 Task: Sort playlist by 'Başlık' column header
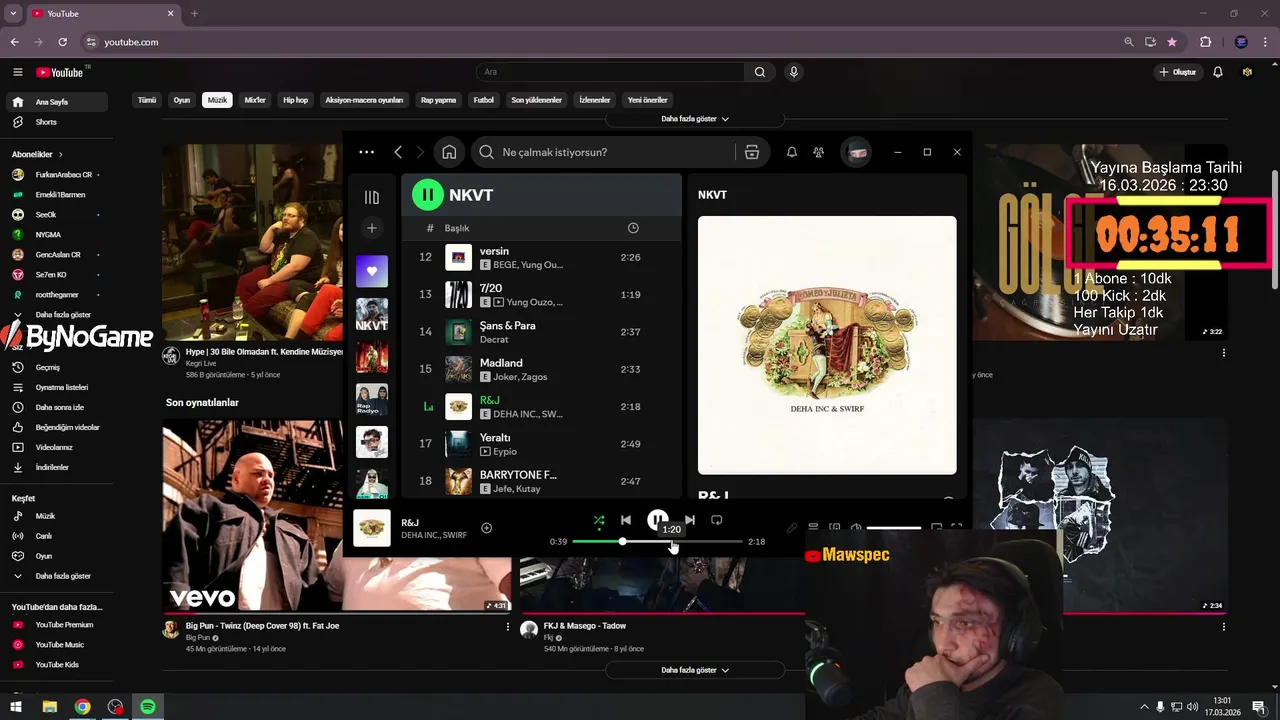pos(457,228)
